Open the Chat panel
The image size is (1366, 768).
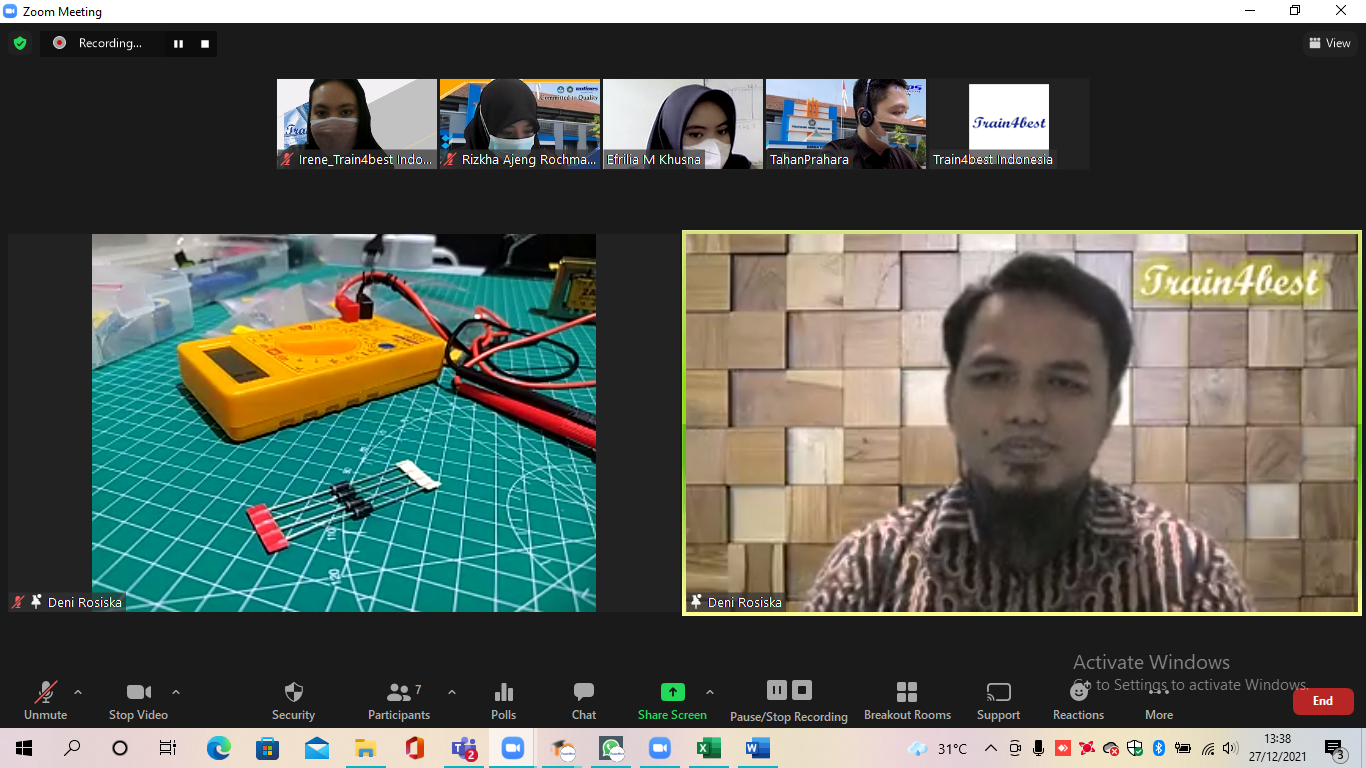pos(584,693)
